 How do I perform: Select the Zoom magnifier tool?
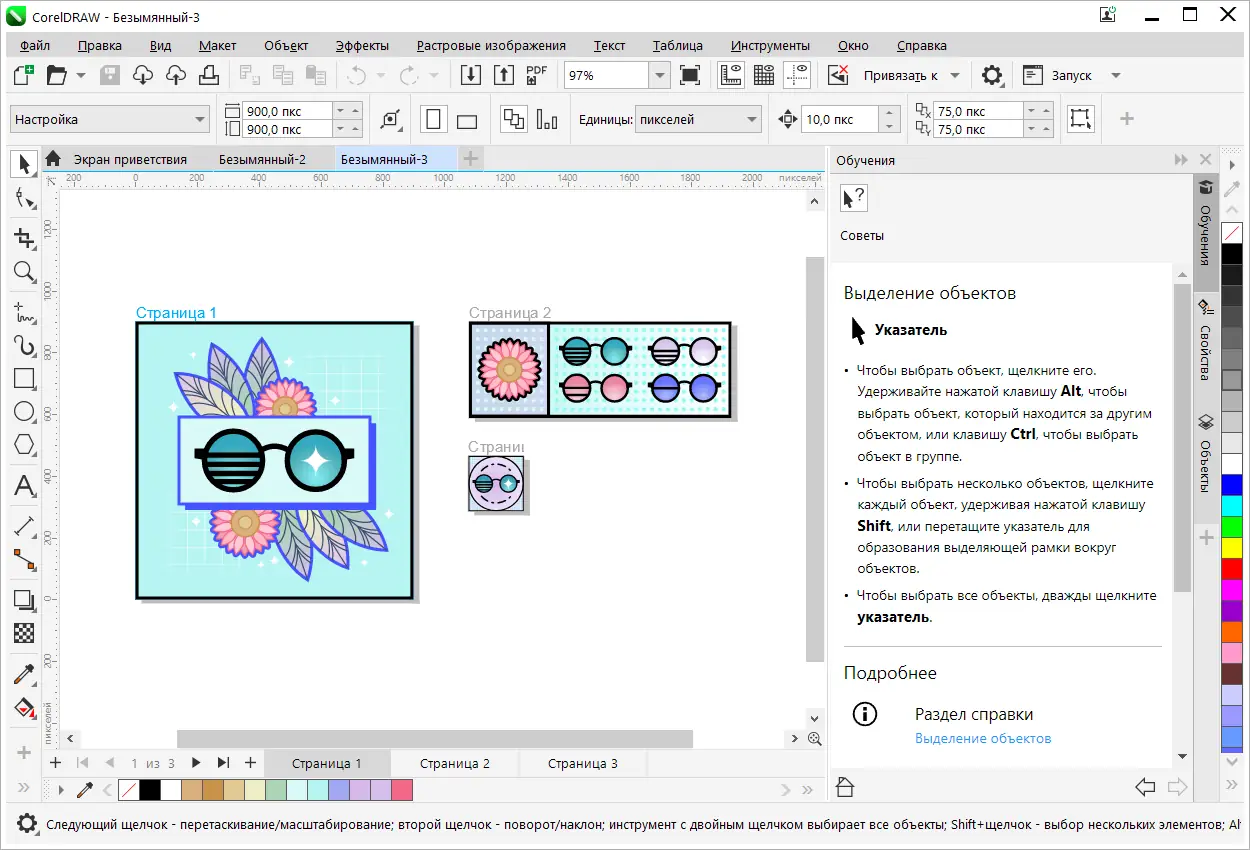[x=24, y=272]
